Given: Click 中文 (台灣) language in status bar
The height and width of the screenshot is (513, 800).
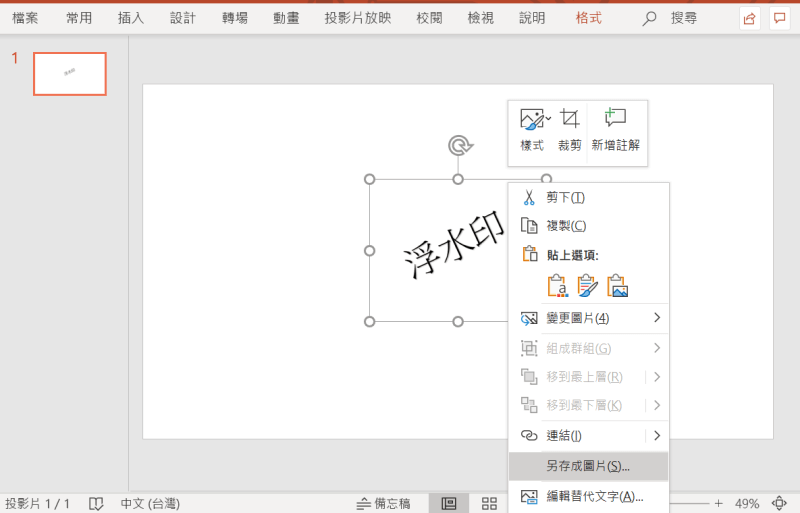Looking at the screenshot, I should click(x=150, y=504).
